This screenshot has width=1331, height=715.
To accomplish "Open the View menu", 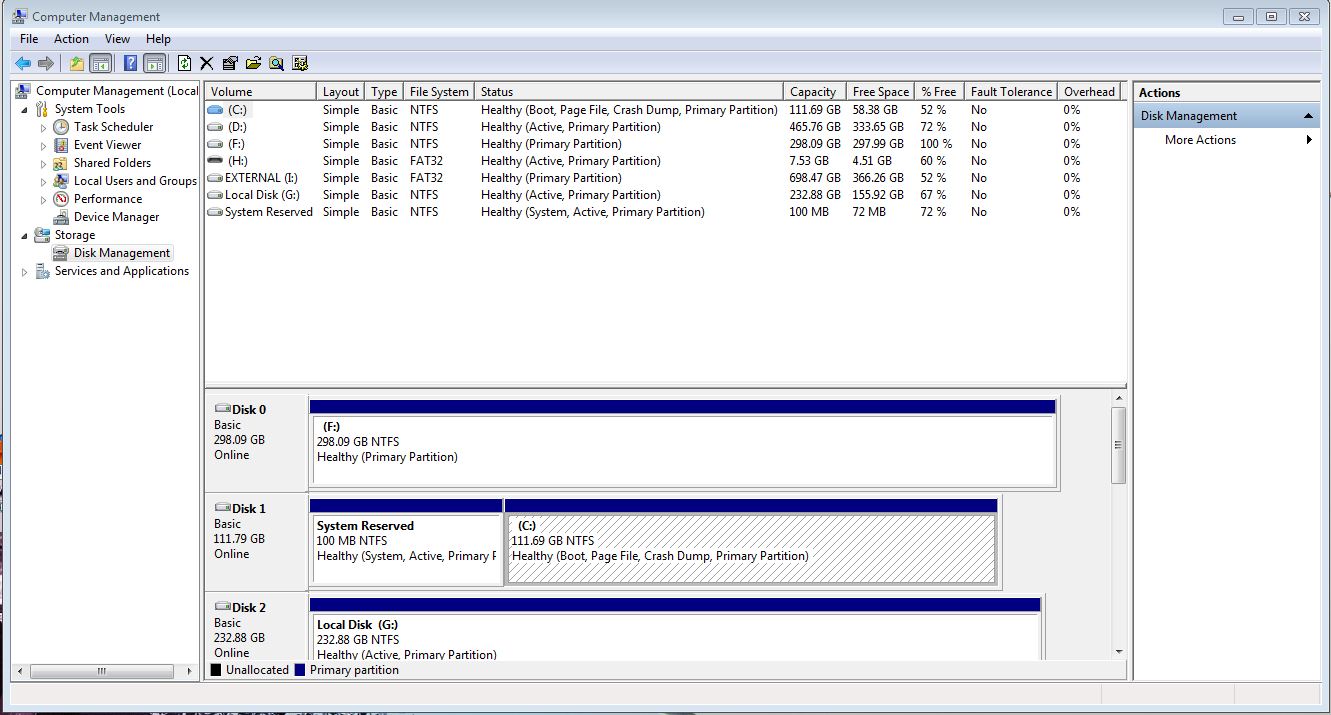I will pyautogui.click(x=117, y=39).
